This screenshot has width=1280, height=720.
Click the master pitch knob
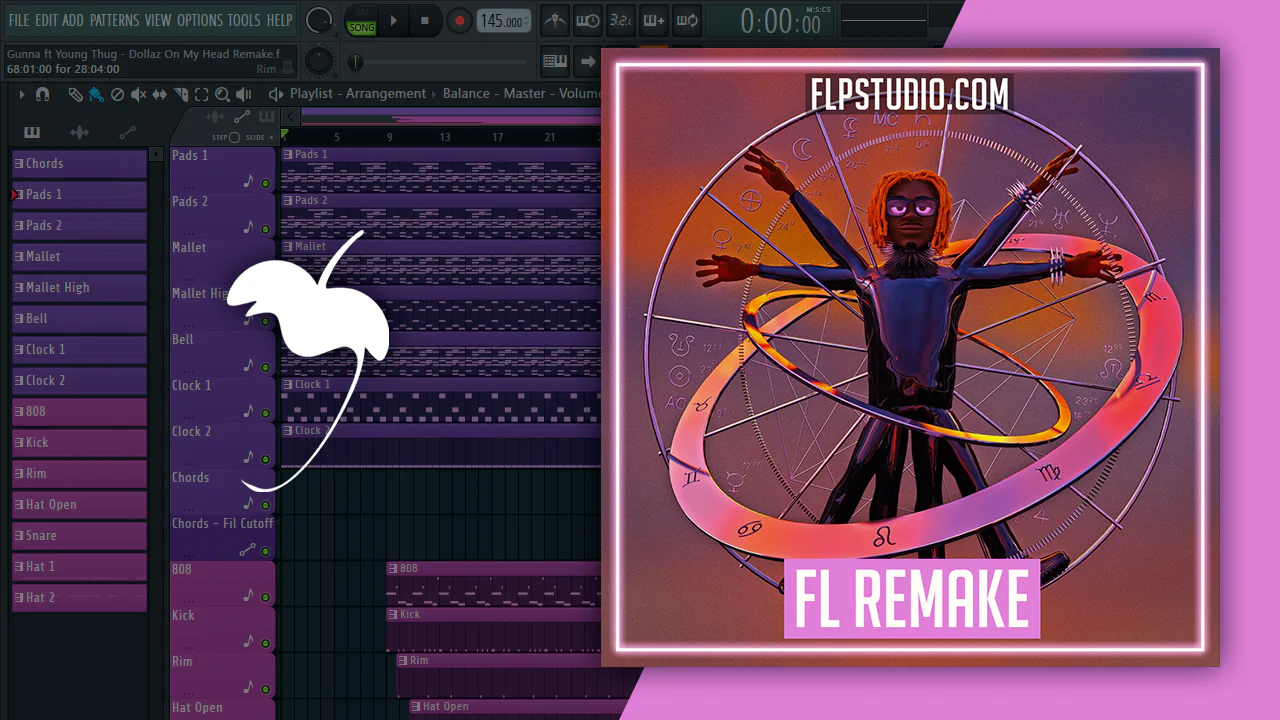(x=319, y=61)
